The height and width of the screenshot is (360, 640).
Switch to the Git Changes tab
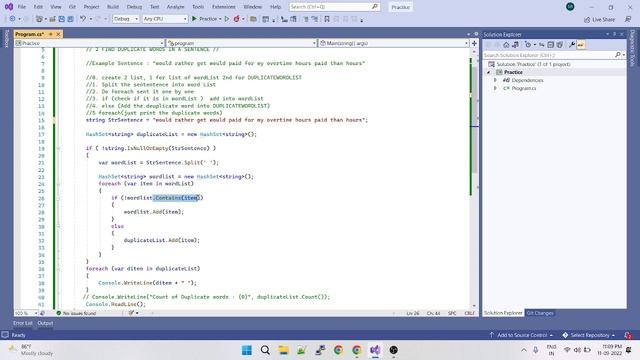(540, 313)
